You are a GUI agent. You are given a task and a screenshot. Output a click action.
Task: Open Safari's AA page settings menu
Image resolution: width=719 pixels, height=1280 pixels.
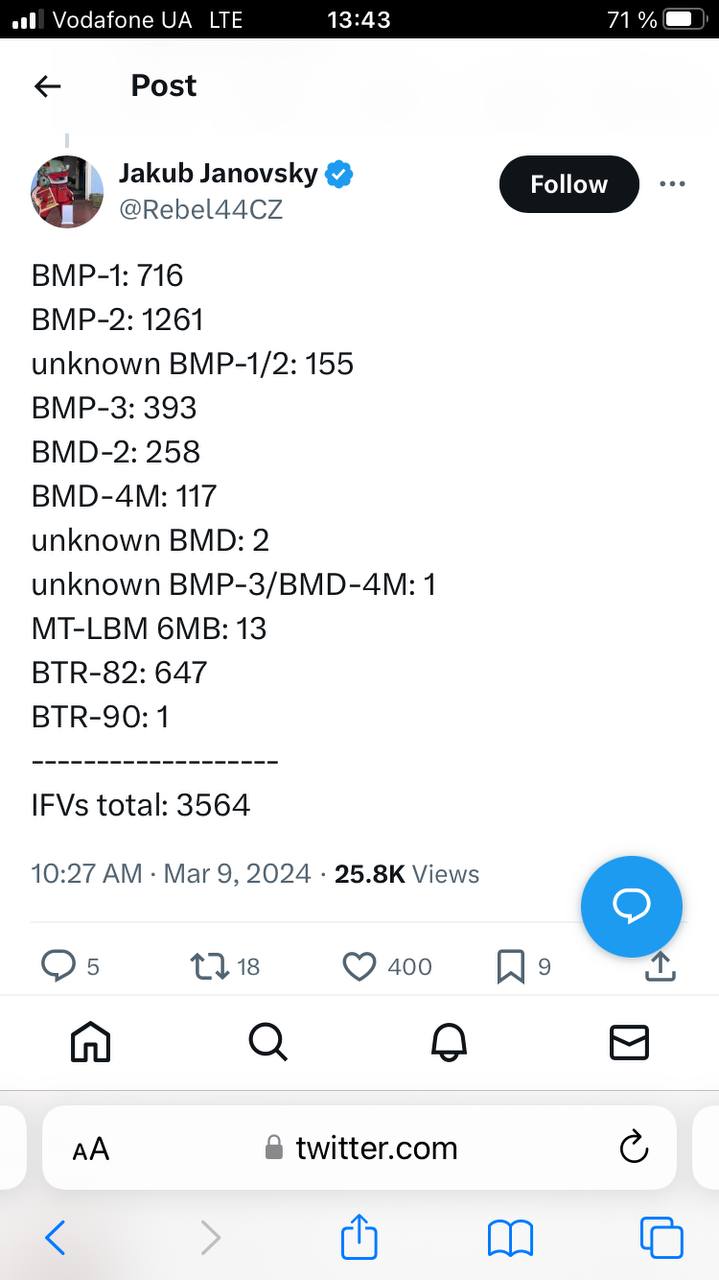[91, 1149]
